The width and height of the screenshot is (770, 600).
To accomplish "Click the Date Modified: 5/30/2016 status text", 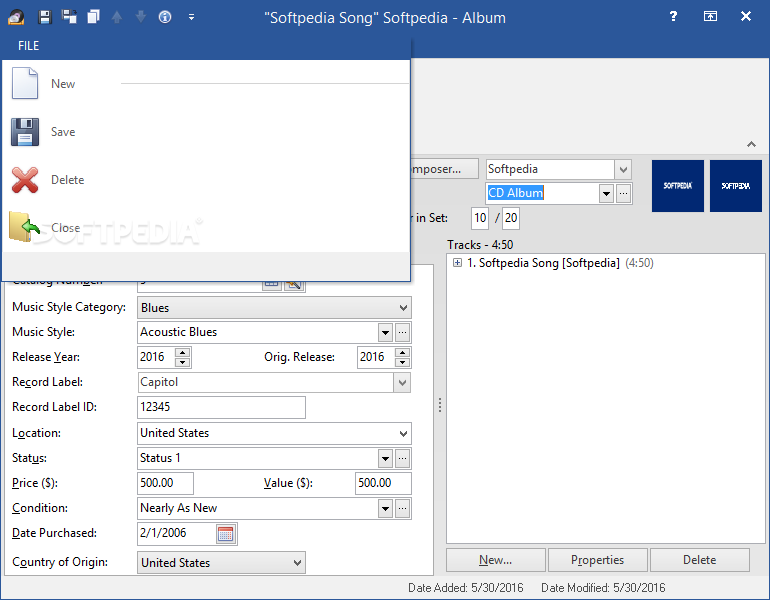I will tap(603, 588).
